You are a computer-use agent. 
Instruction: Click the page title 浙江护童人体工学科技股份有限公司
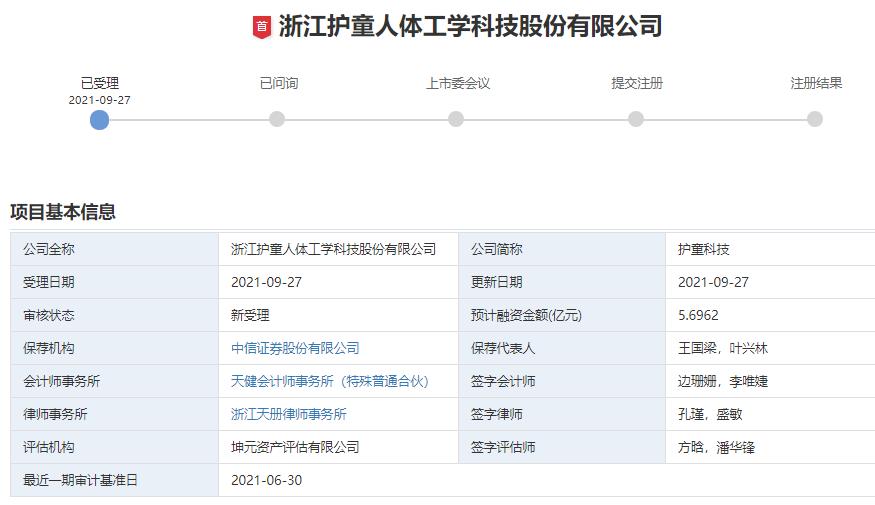470,26
